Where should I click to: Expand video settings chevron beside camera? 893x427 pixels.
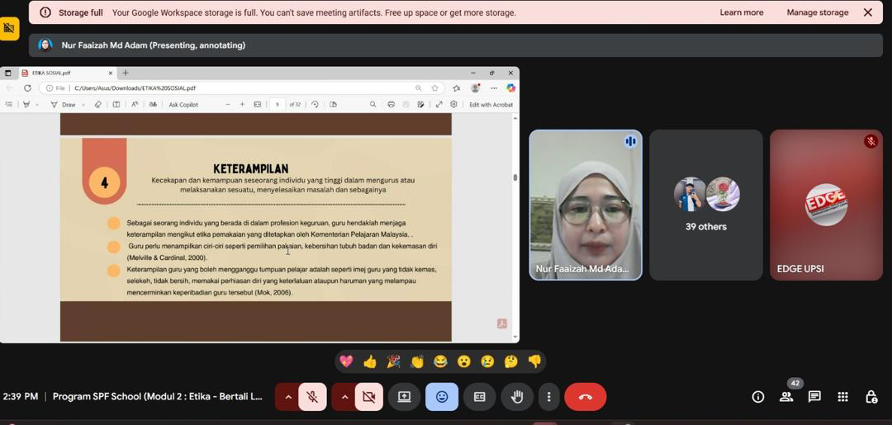(344, 397)
